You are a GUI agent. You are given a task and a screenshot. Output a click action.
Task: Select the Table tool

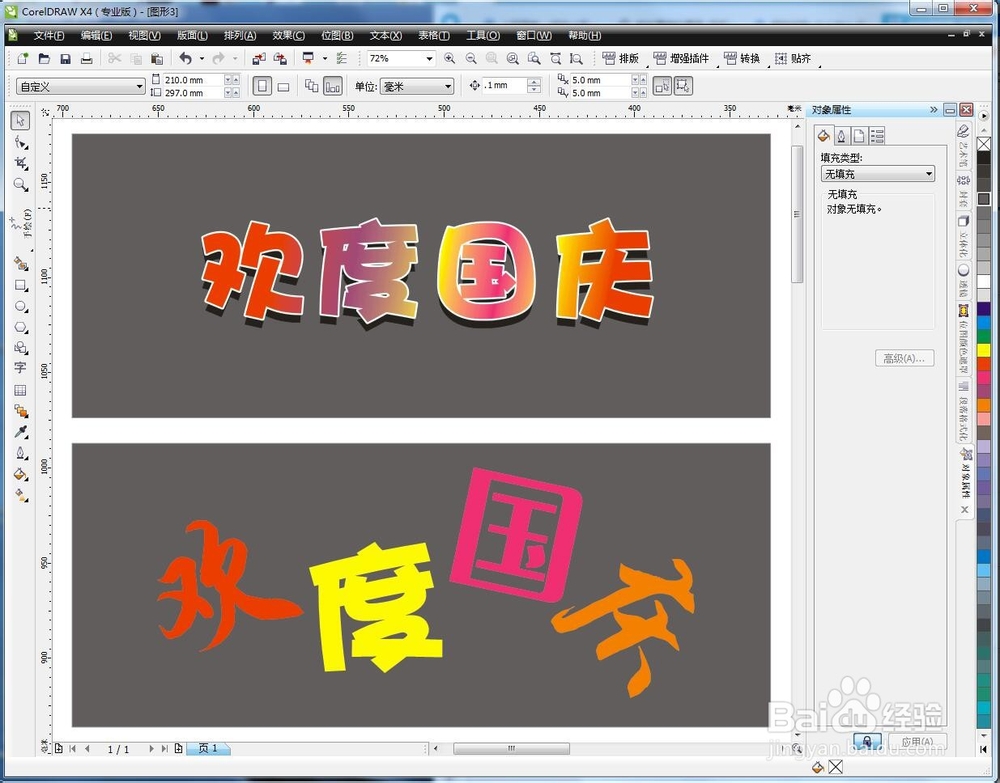point(20,390)
